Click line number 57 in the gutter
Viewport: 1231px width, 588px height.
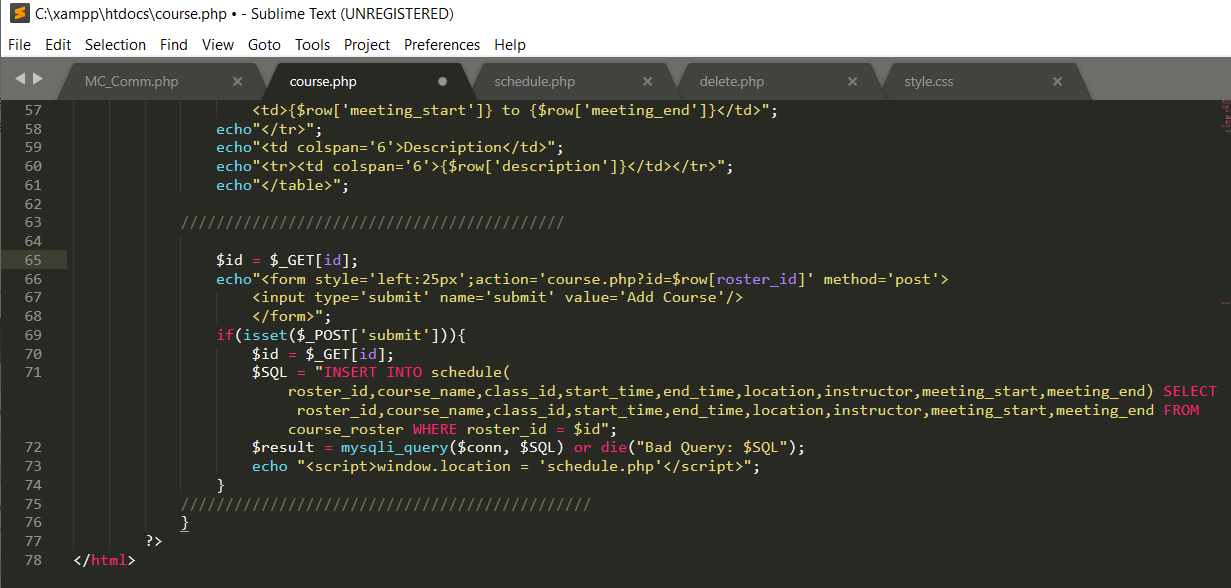point(32,110)
